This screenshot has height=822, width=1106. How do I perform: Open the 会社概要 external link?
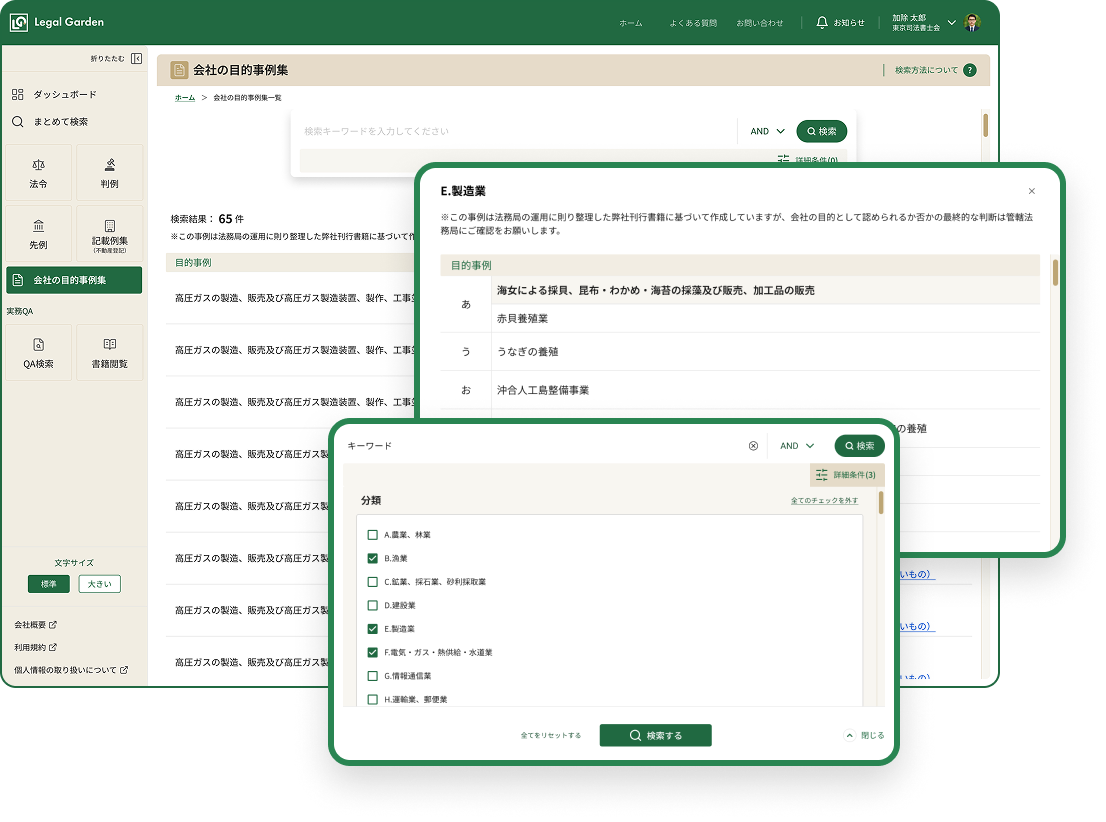[35, 625]
